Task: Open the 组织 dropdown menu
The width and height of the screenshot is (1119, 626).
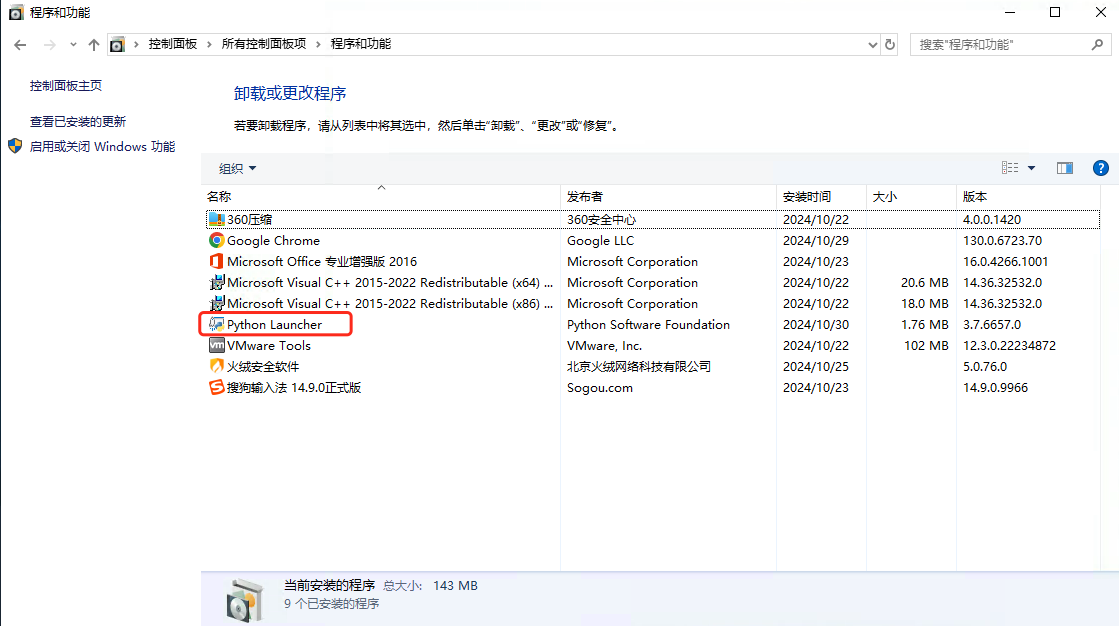Action: pos(237,168)
